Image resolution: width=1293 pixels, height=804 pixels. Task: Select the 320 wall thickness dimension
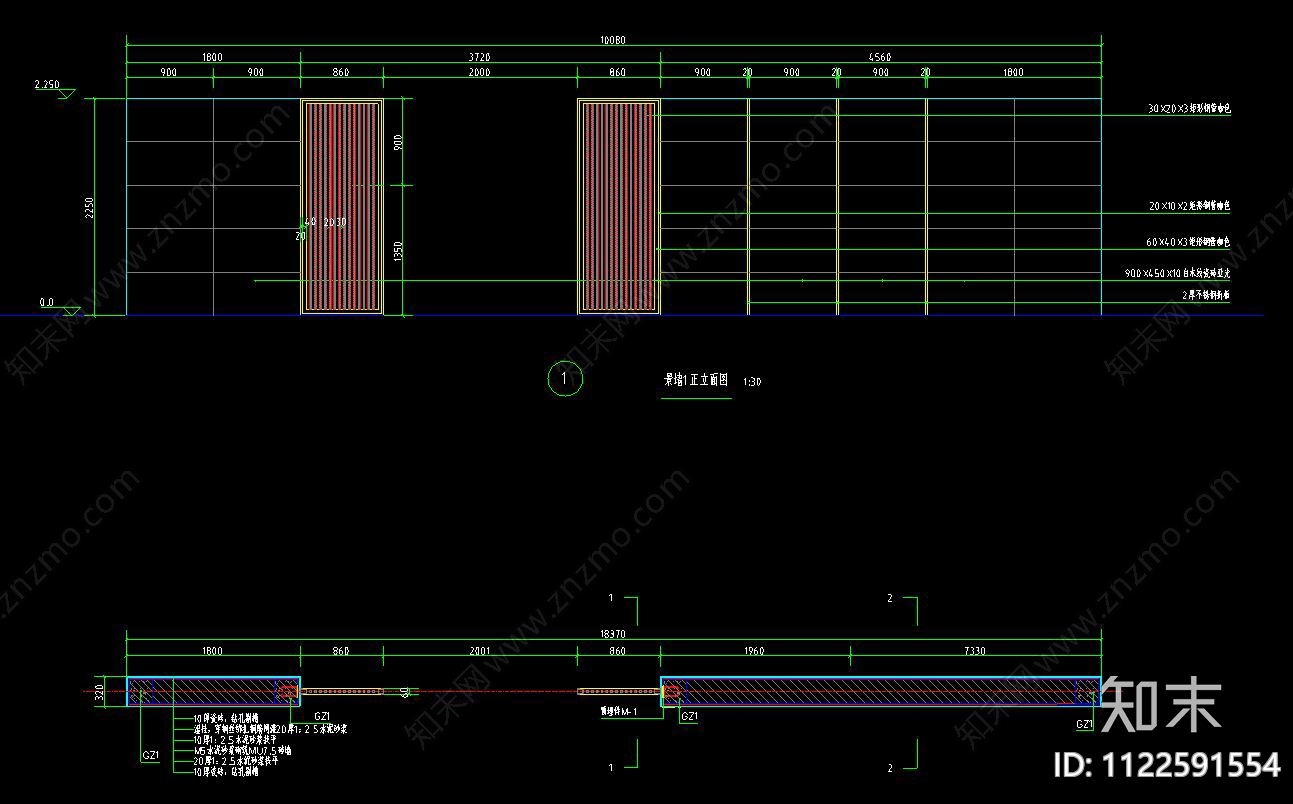(x=99, y=692)
